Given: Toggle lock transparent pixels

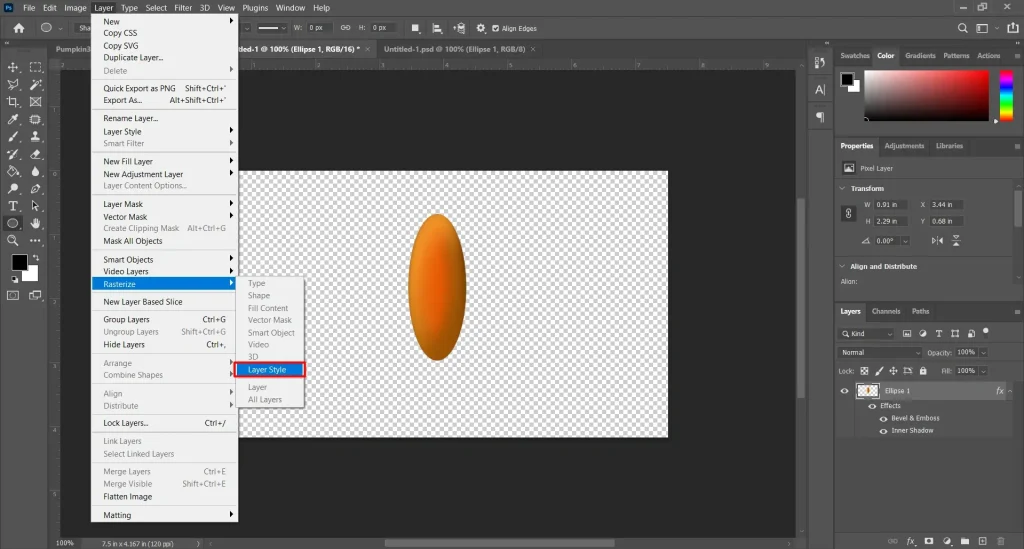Looking at the screenshot, I should pos(864,371).
